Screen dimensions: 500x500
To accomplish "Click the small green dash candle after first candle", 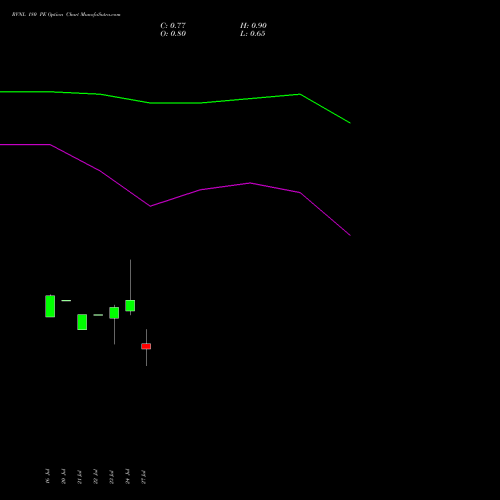I will 66,301.
